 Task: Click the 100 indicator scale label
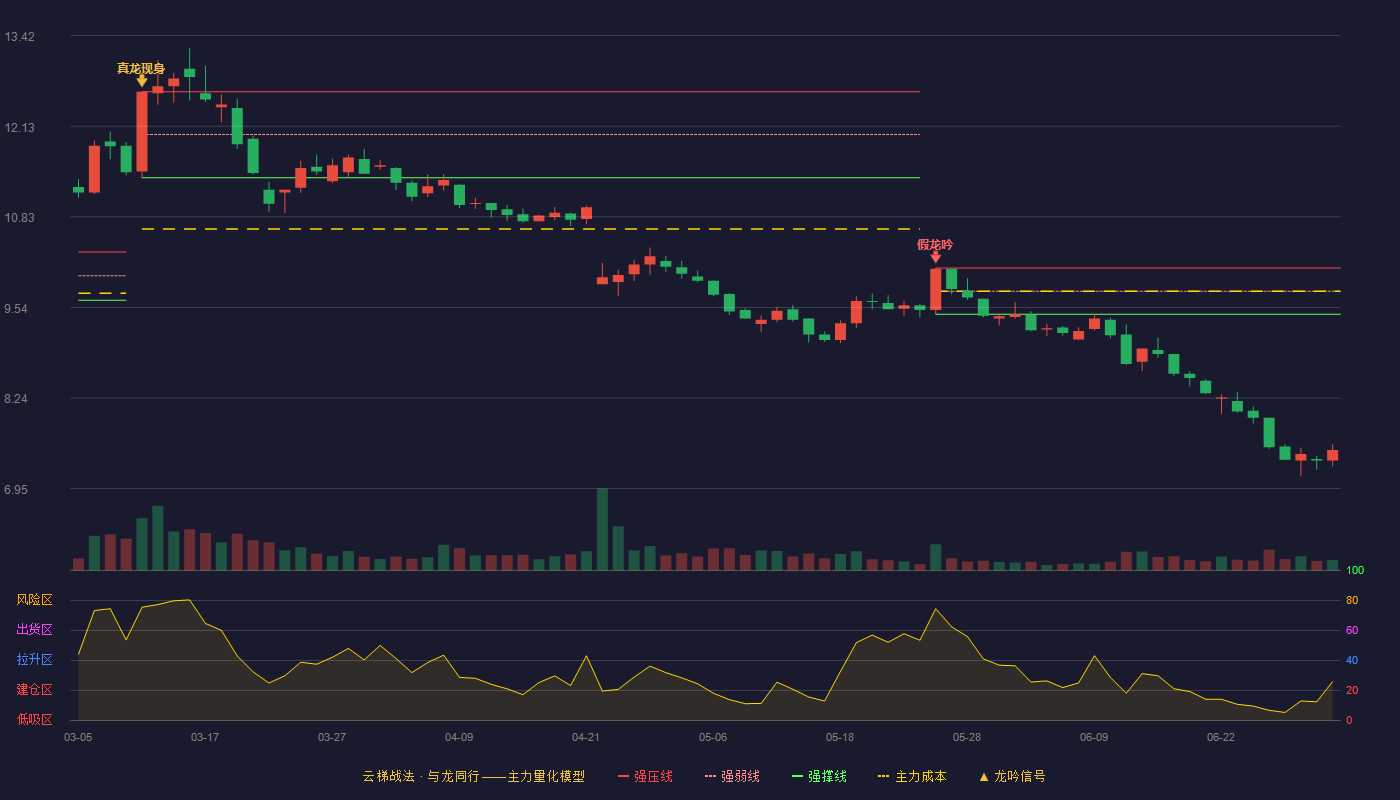(1355, 571)
